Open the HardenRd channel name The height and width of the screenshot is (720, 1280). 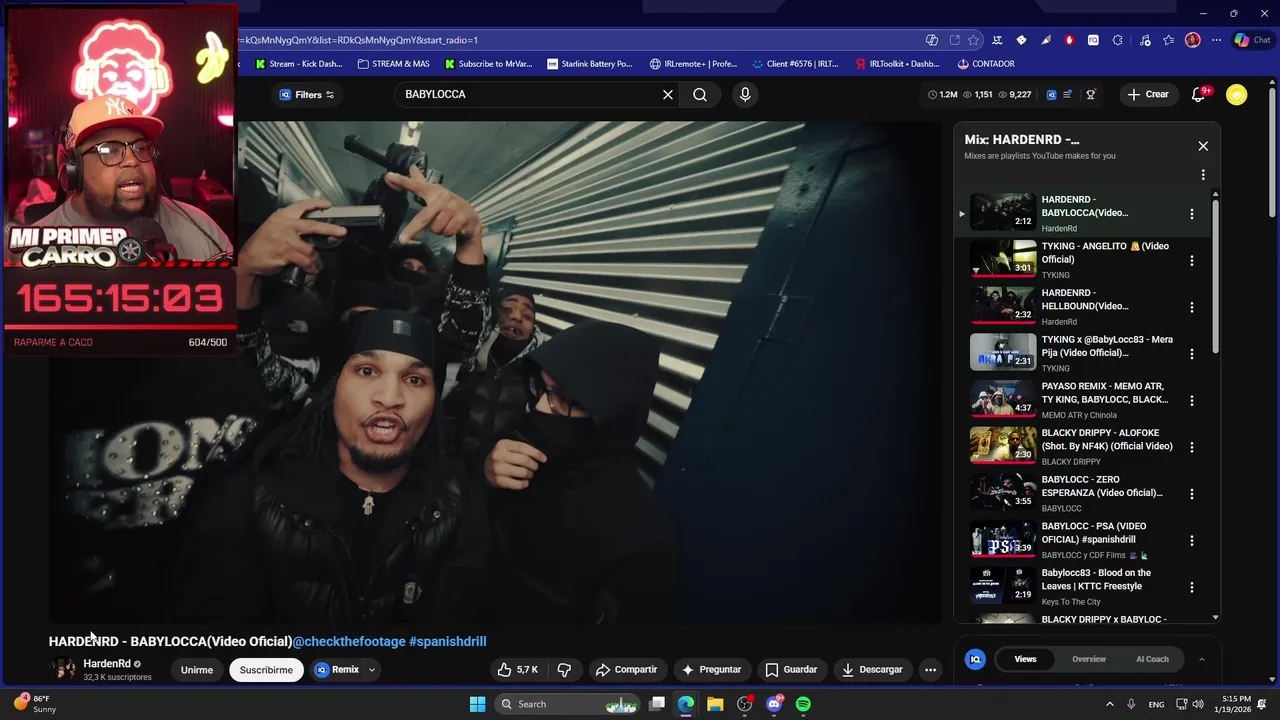click(107, 664)
